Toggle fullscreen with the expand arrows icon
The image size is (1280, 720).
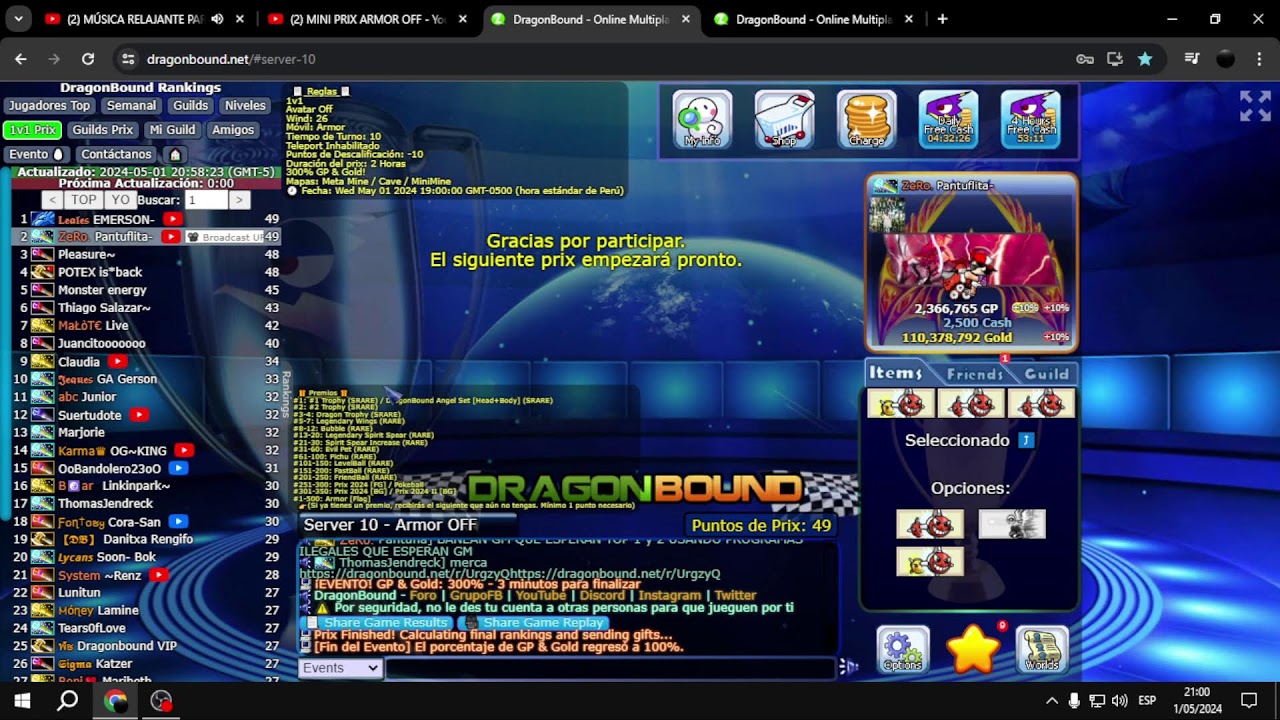coord(1255,106)
